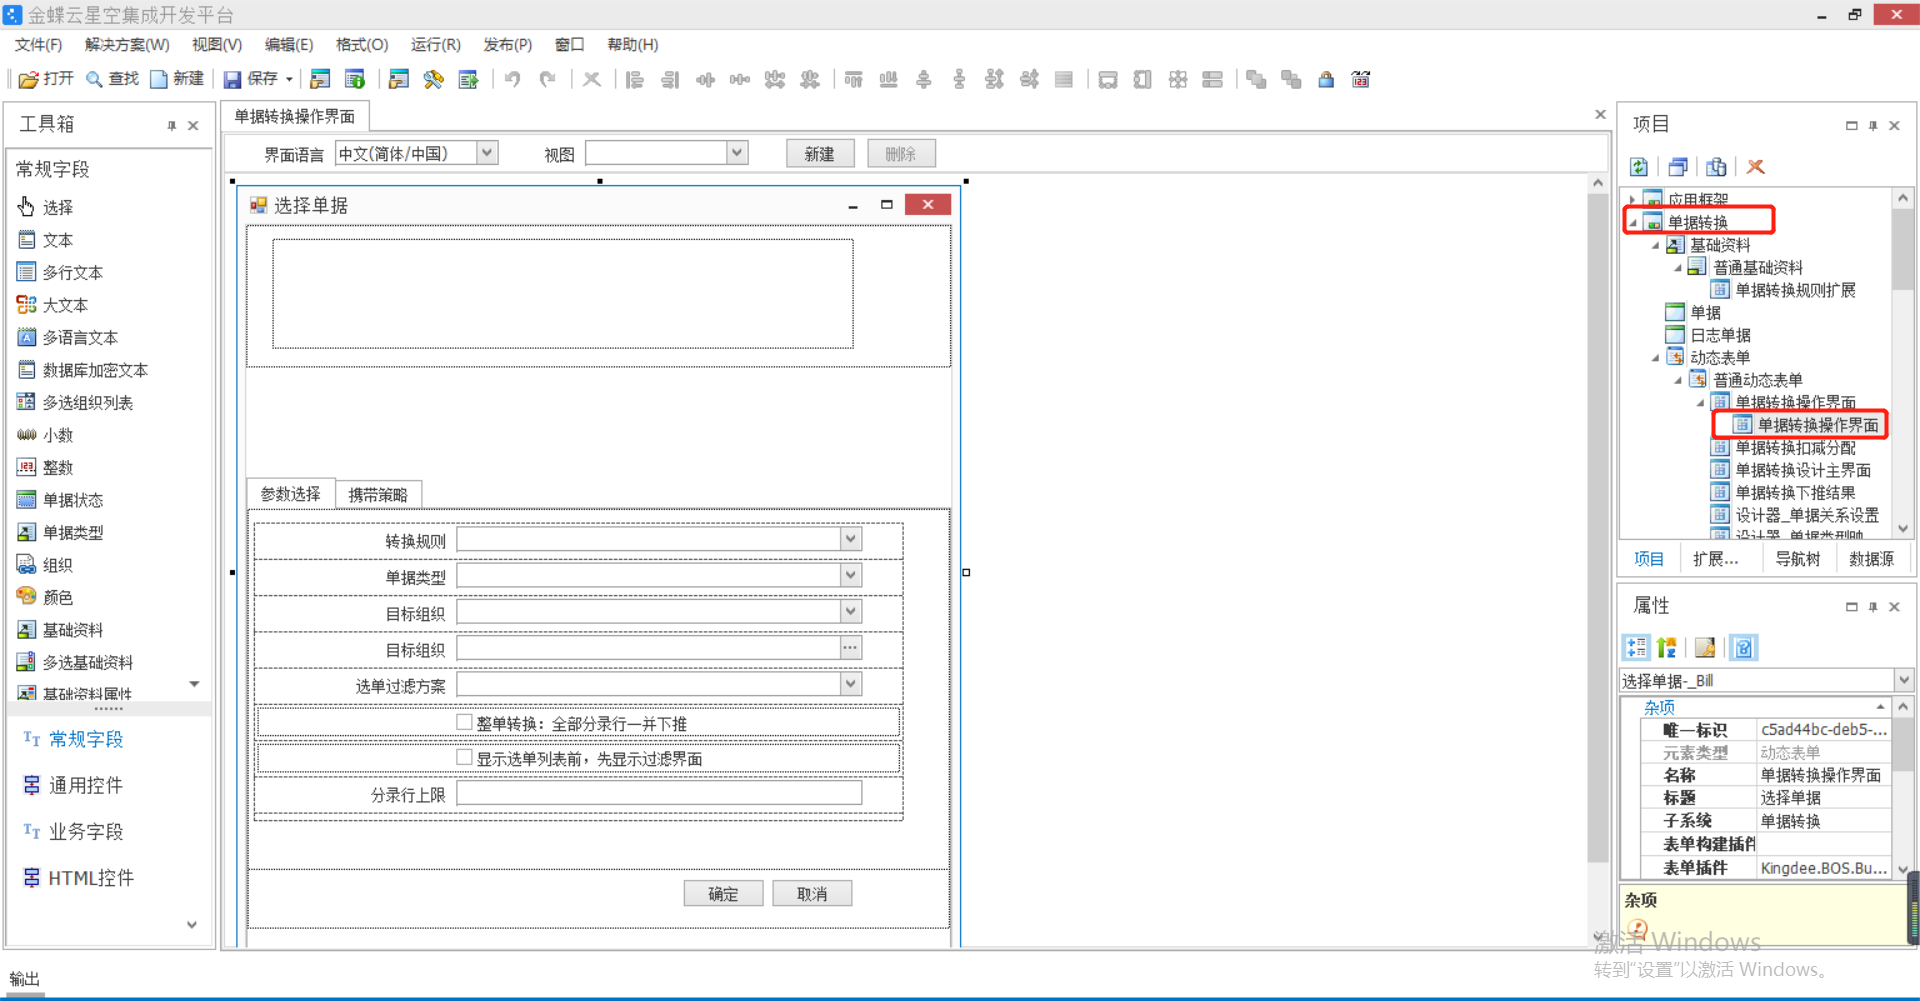Click the align-left edges toolbar icon
1920x1001 pixels.
coord(634,79)
